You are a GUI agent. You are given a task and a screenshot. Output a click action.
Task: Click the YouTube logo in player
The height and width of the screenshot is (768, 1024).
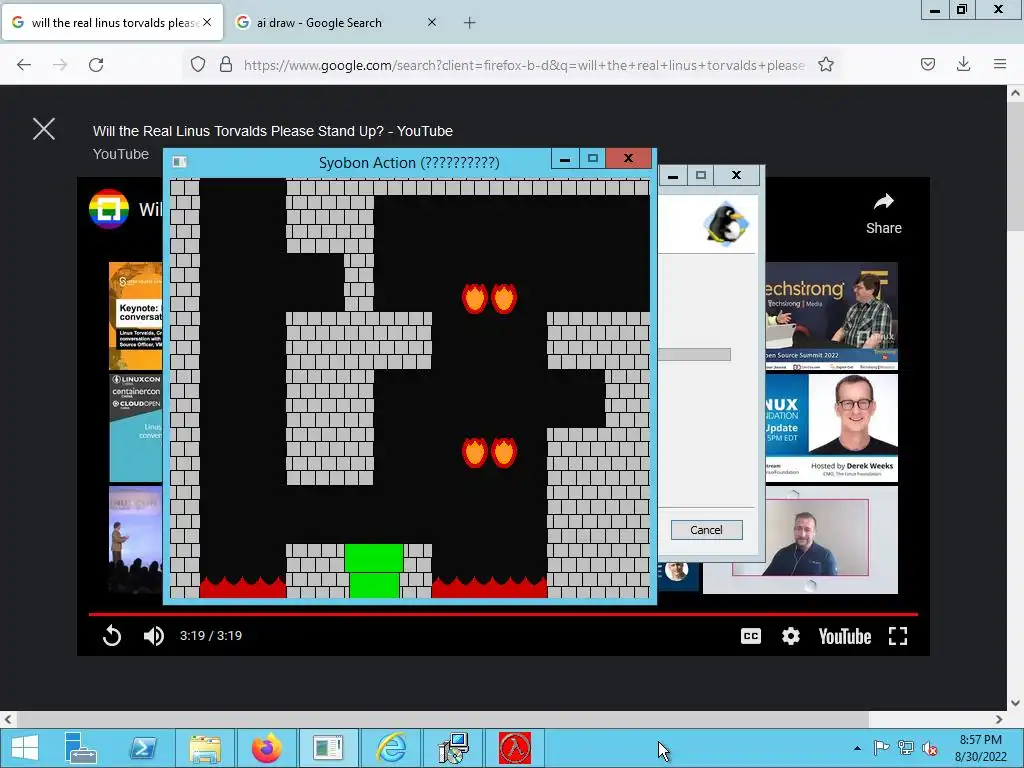(x=844, y=637)
